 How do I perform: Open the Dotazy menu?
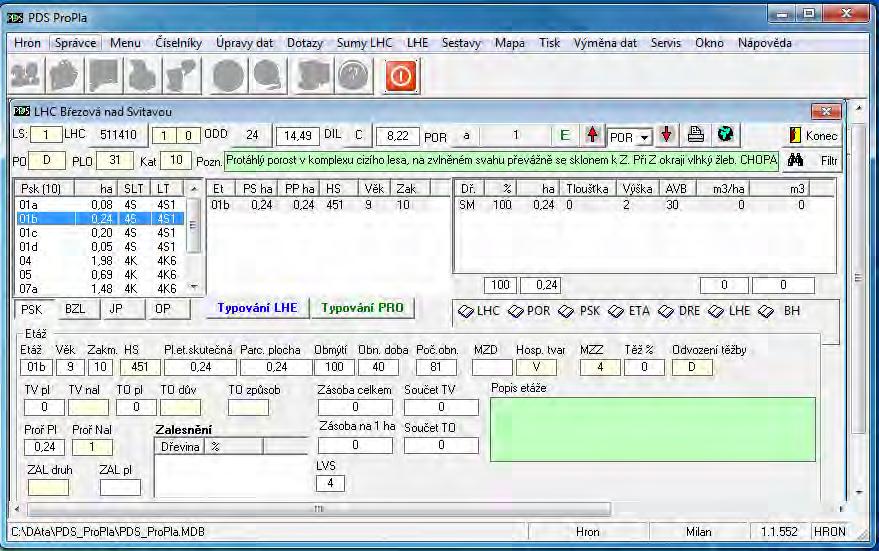pos(305,43)
